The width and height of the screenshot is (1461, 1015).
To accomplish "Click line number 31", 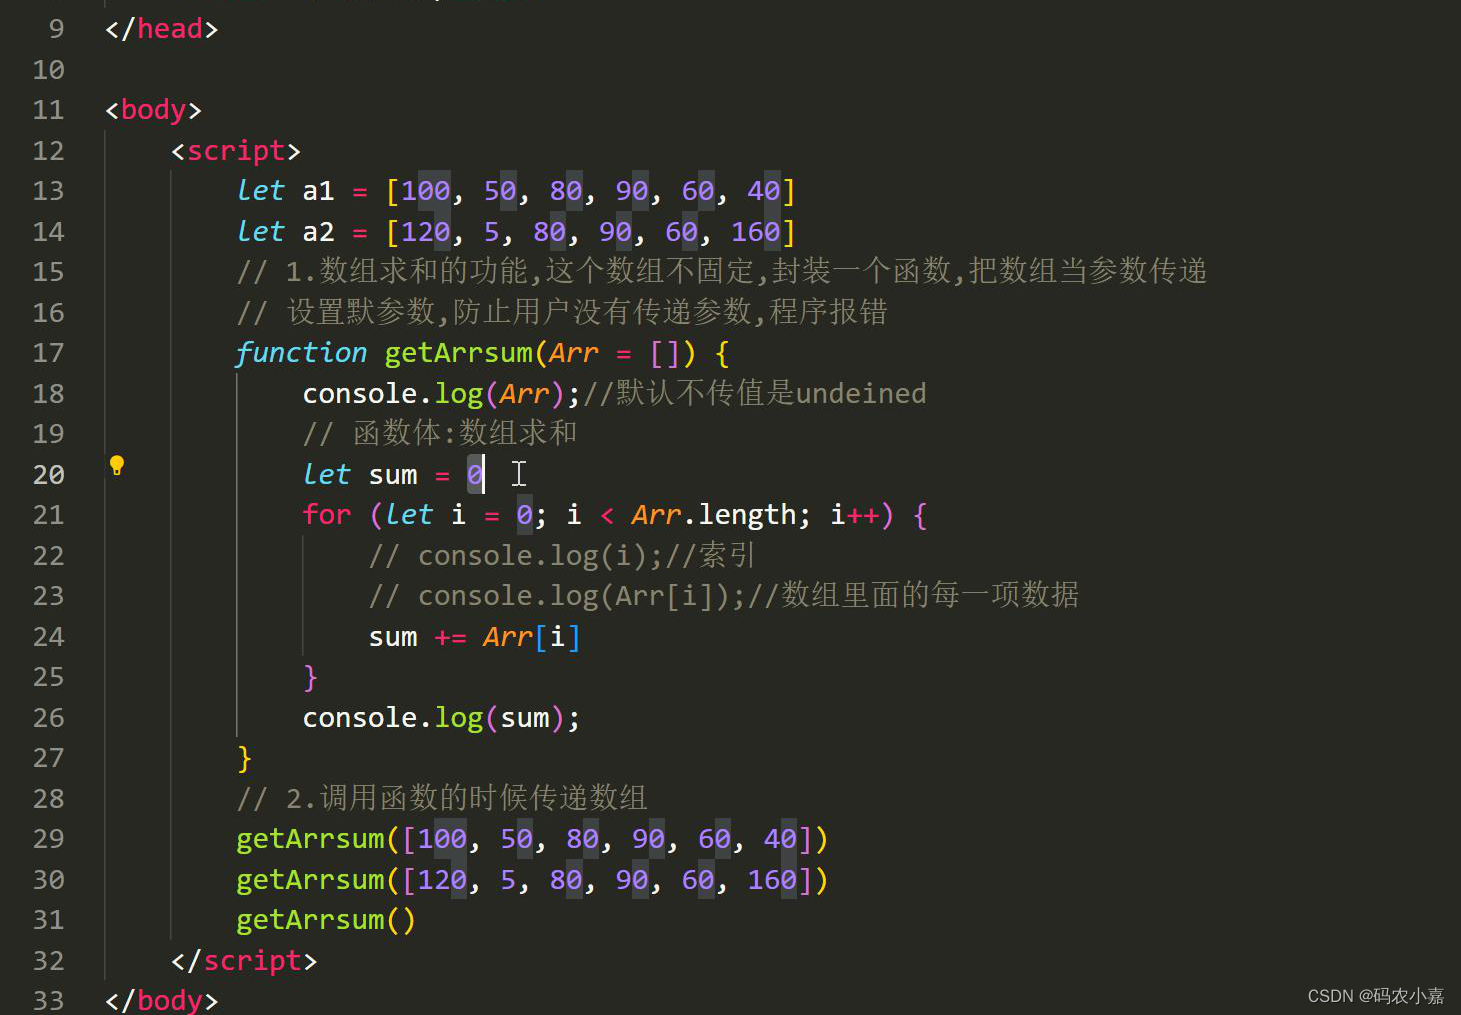I will pos(48,919).
